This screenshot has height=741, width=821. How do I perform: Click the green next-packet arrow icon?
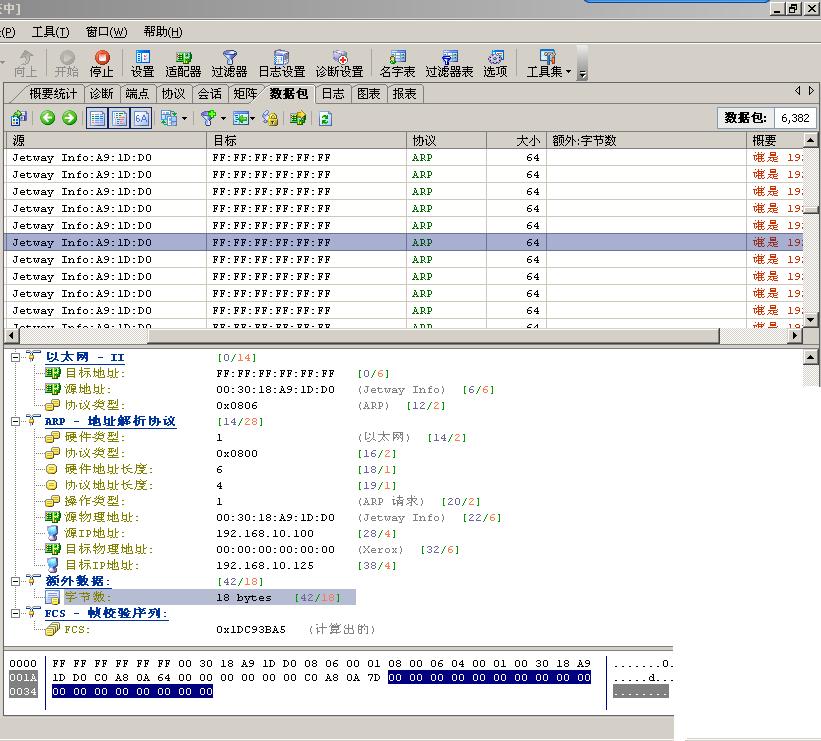point(69,118)
